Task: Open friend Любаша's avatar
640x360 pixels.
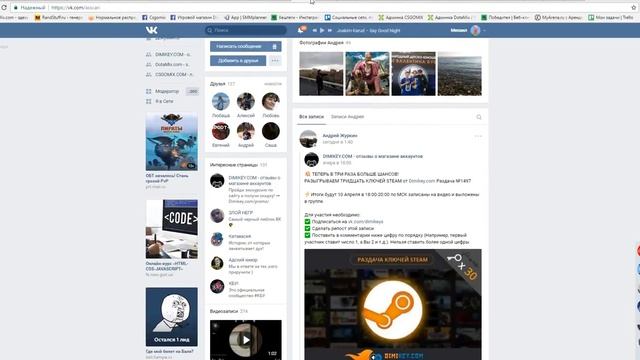Action: [221, 101]
